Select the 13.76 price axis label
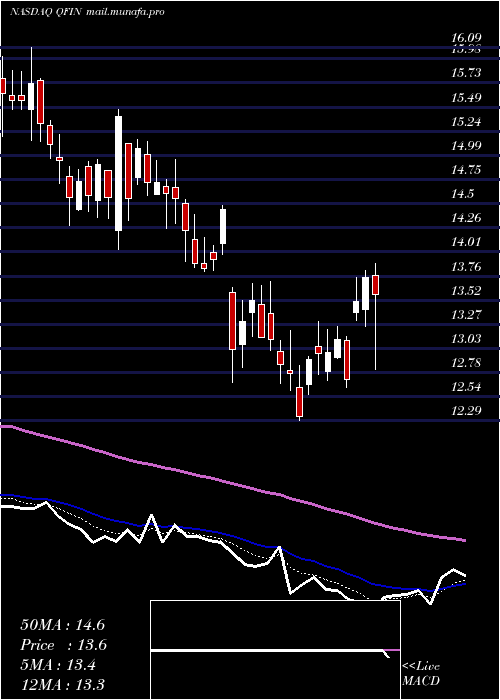The width and height of the screenshot is (500, 700). 467,267
